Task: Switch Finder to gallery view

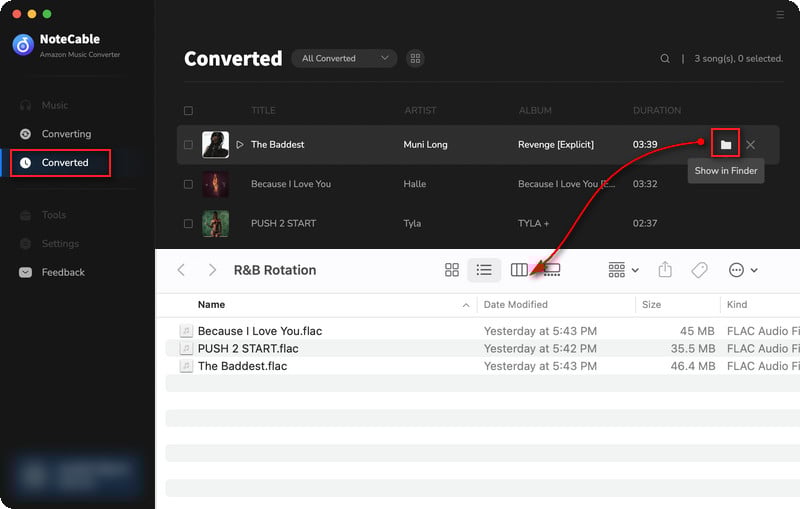Action: click(x=552, y=270)
